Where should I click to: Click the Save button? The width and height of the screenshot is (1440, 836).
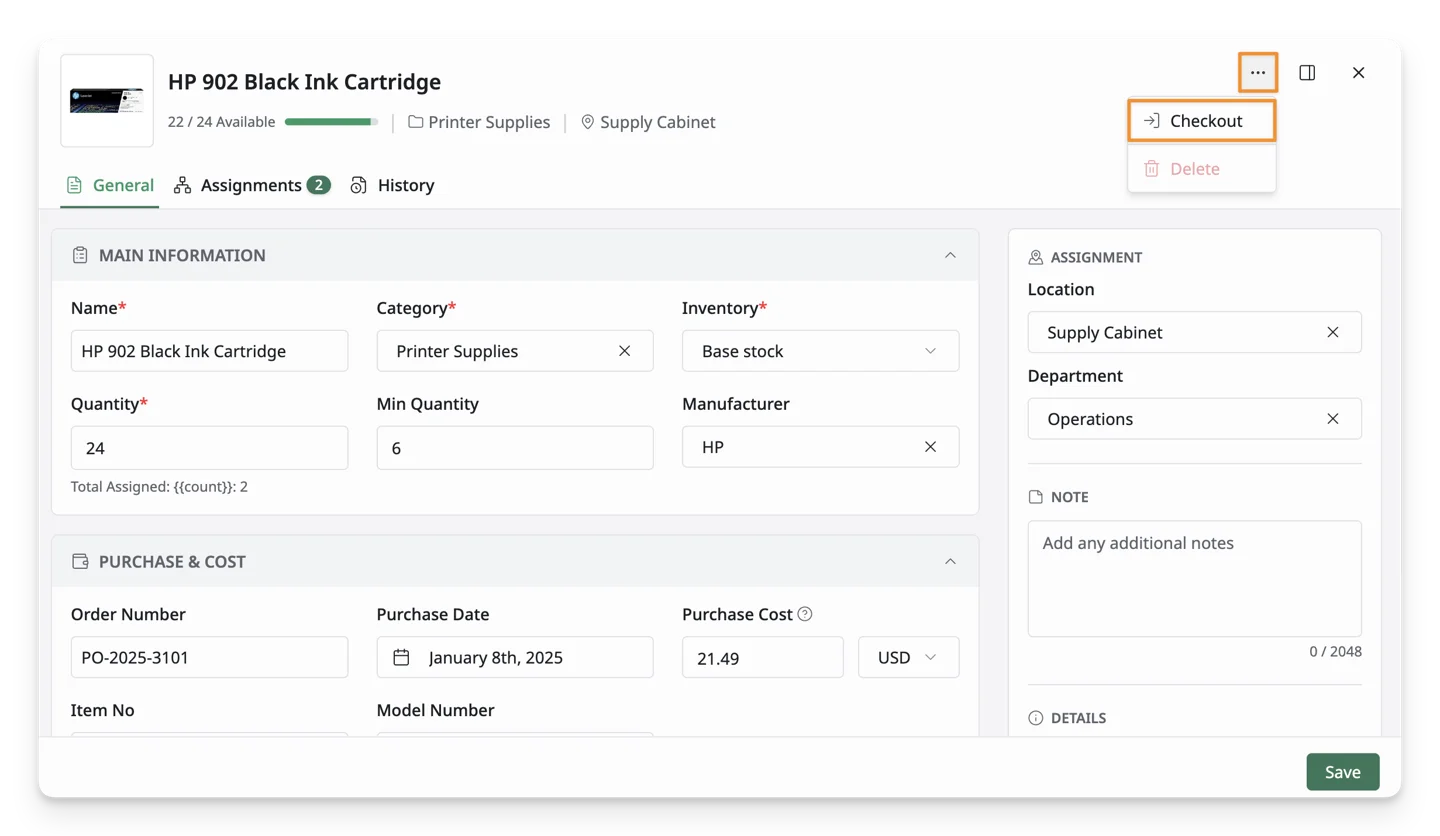[x=1343, y=772]
